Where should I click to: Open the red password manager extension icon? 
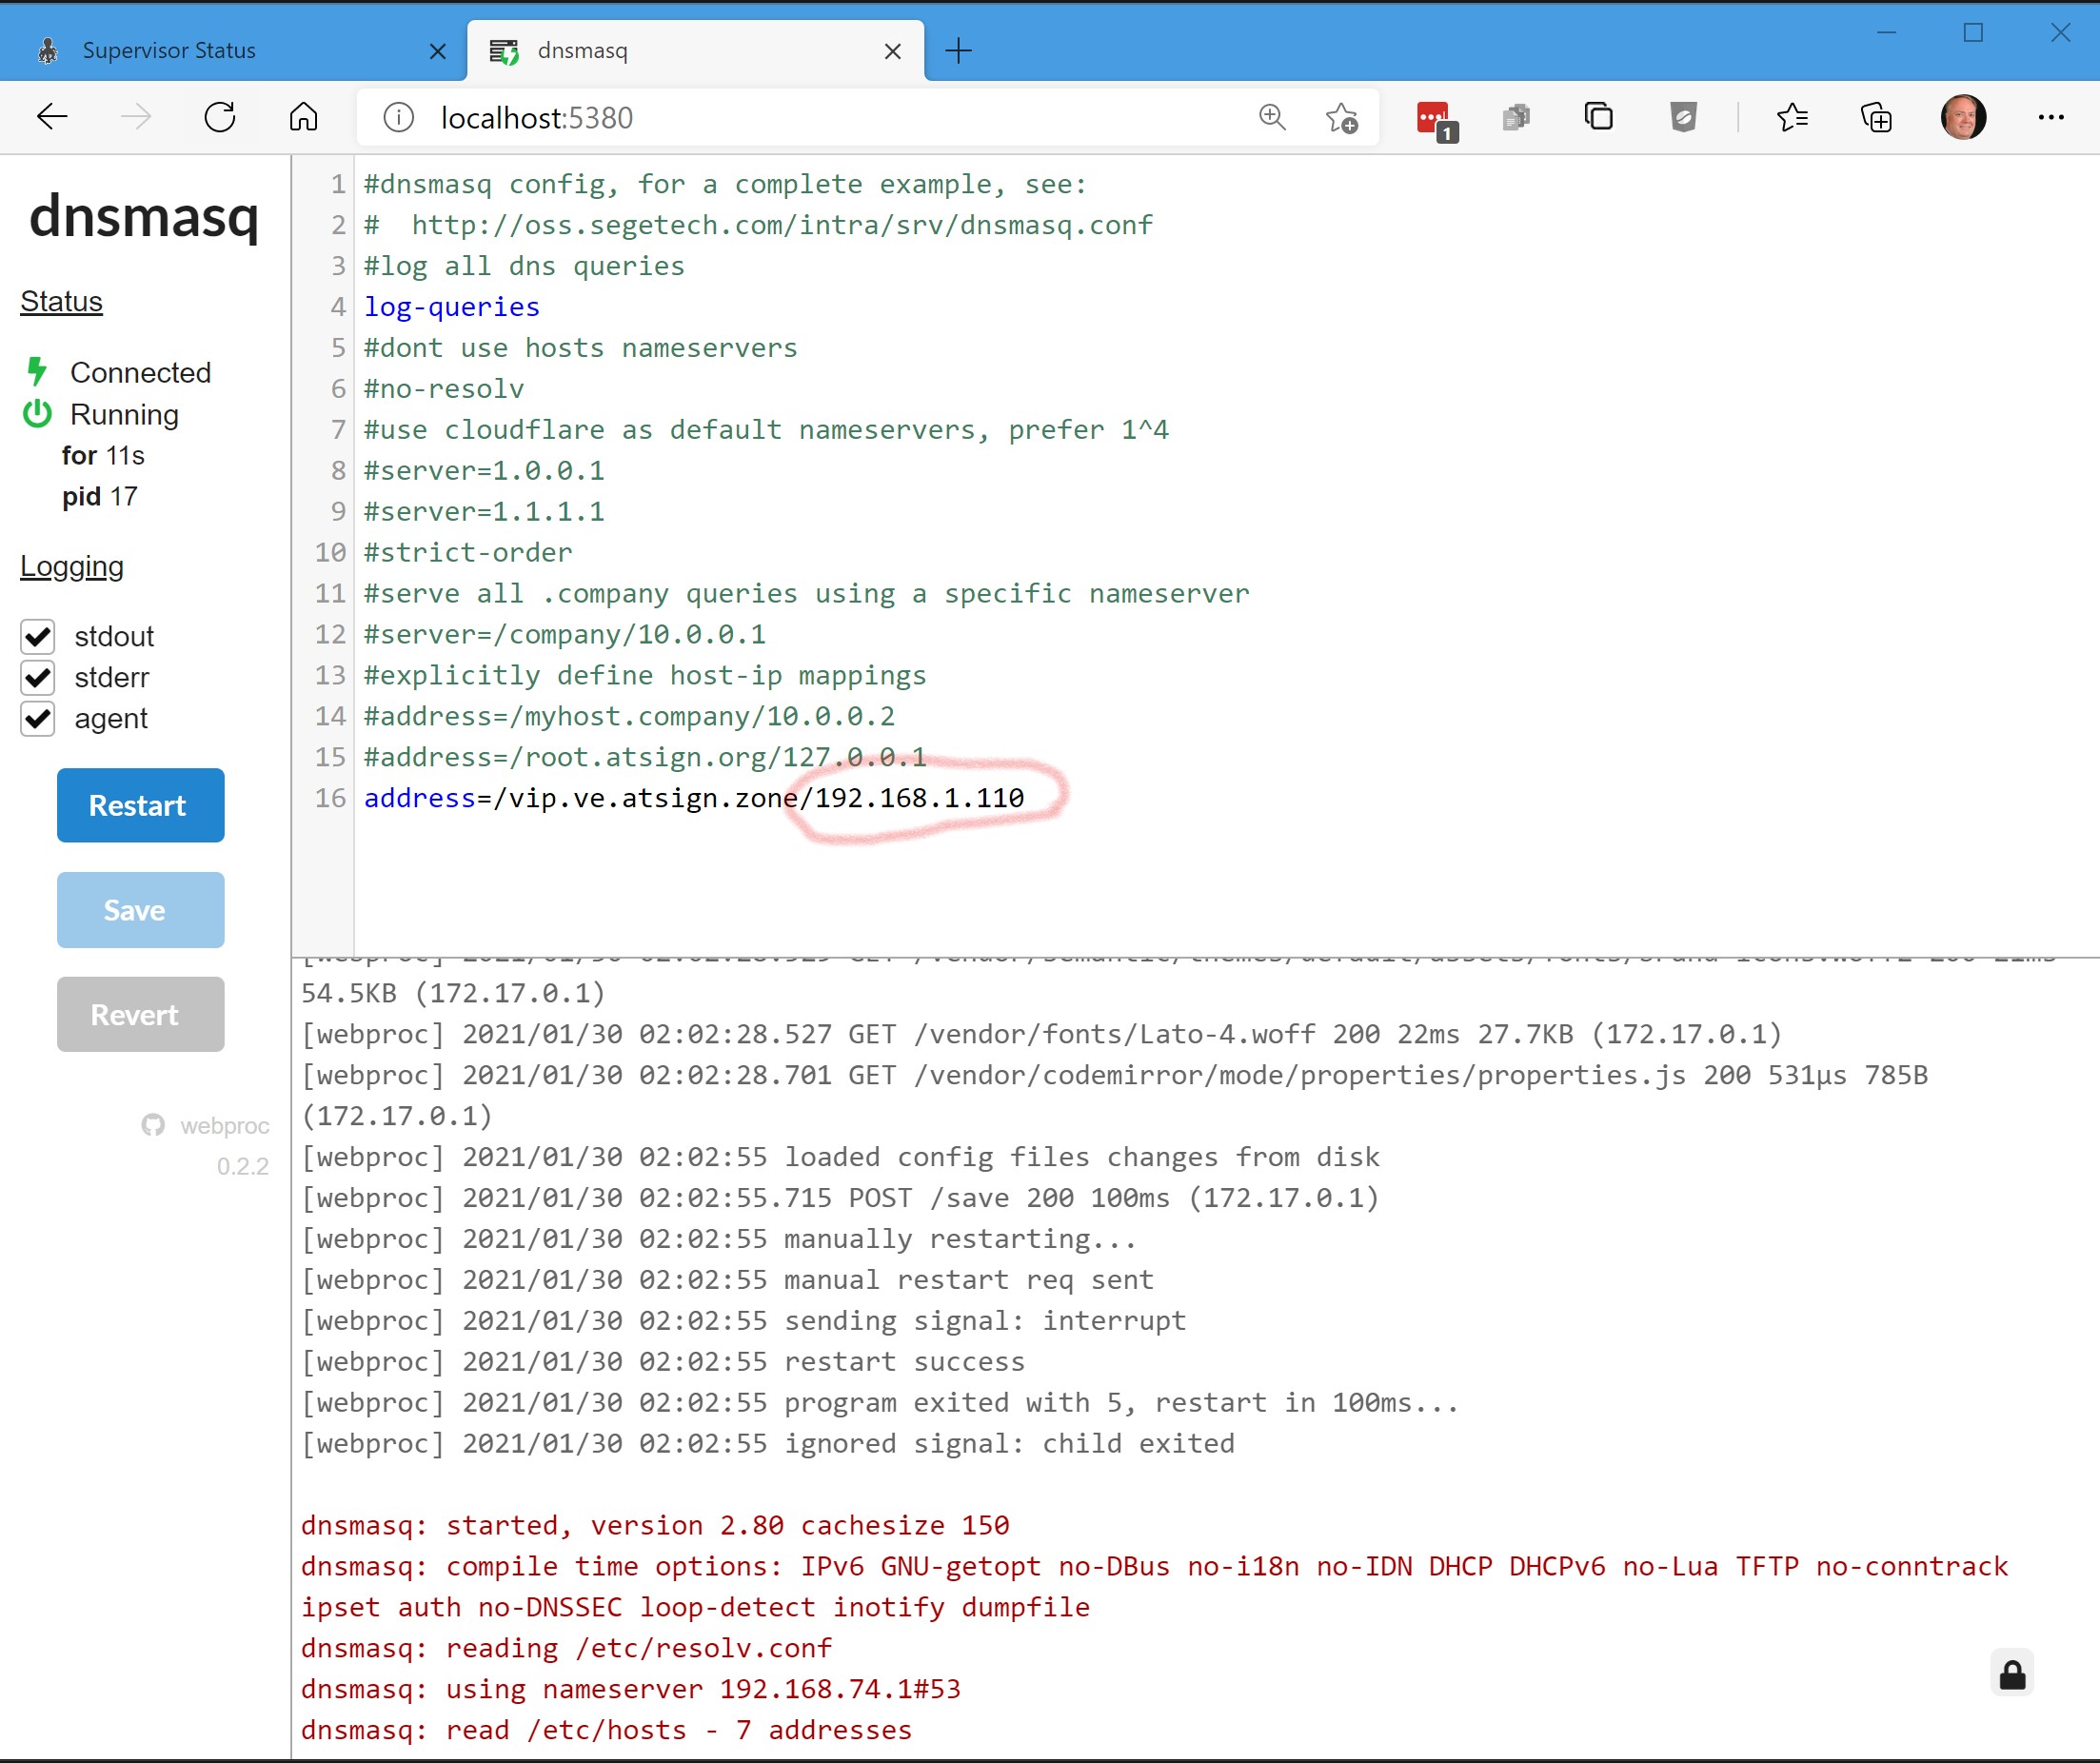[1437, 120]
